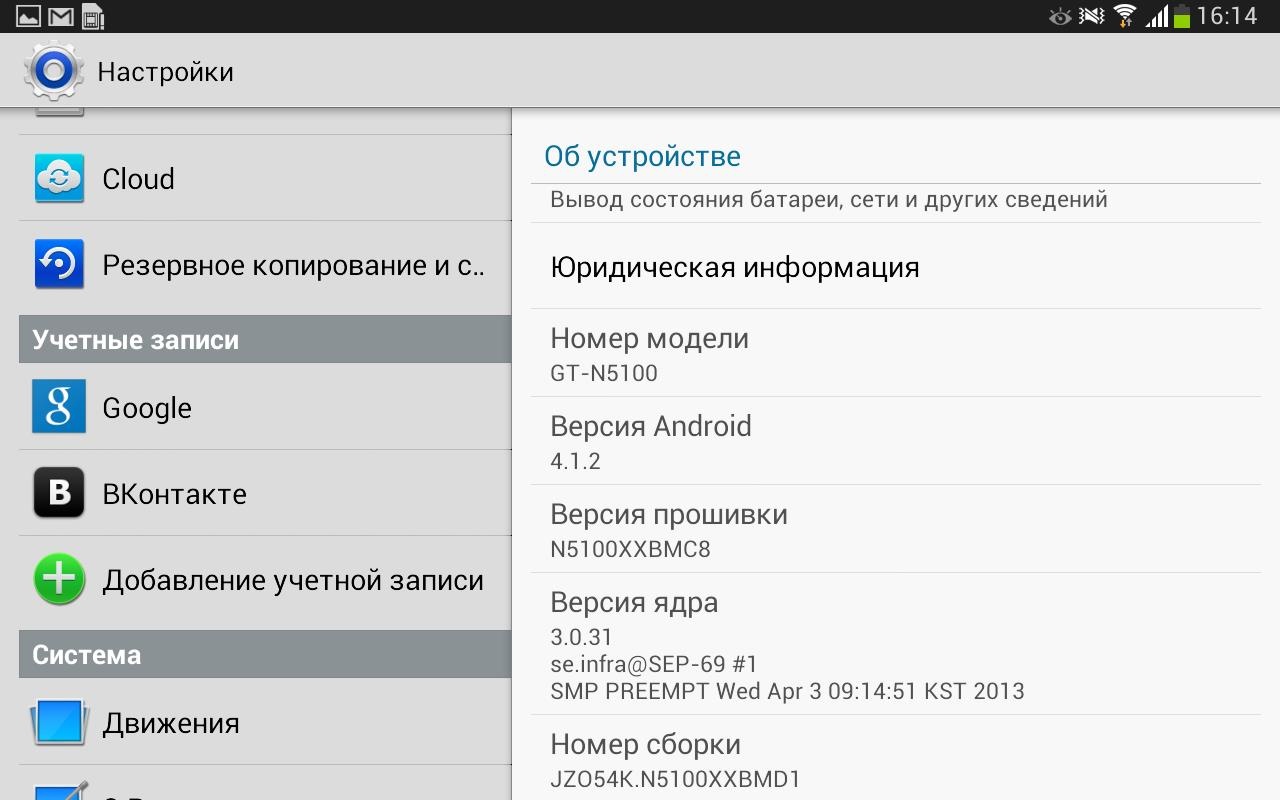Tap the VKontakte account icon
Image resolution: width=1280 pixels, height=800 pixels.
coord(59,493)
